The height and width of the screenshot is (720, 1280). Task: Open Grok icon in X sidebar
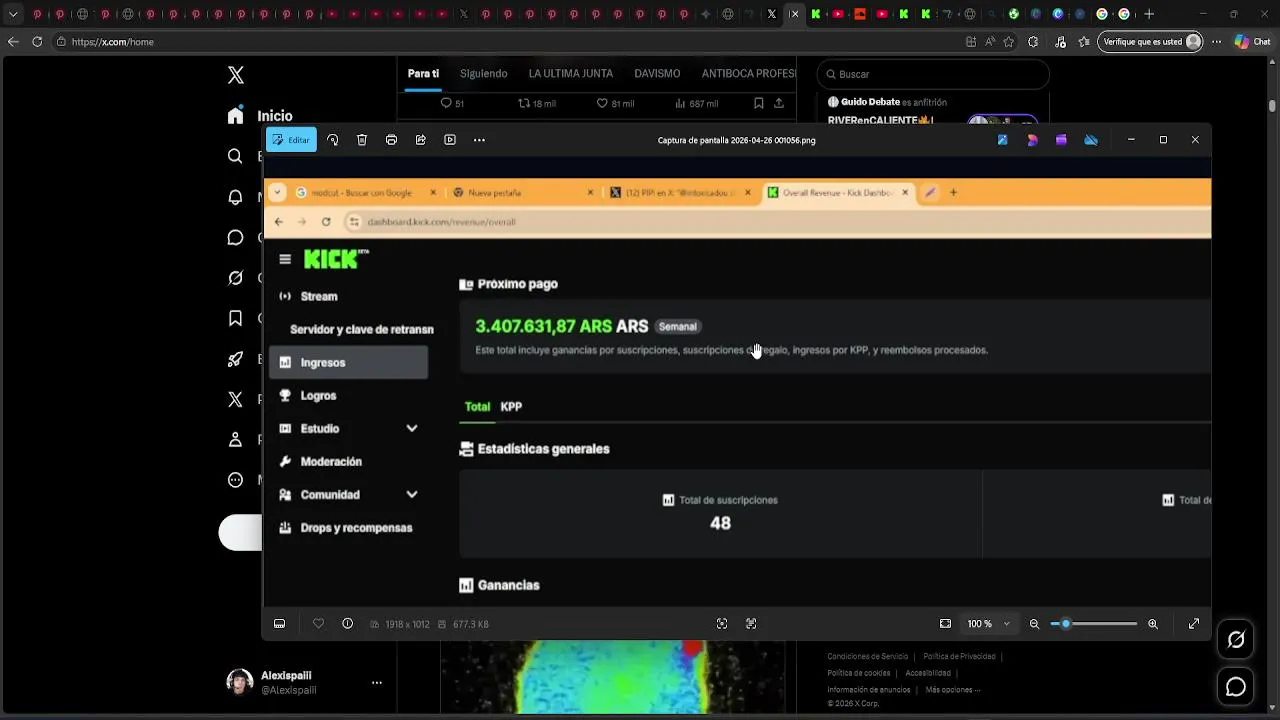point(235,278)
